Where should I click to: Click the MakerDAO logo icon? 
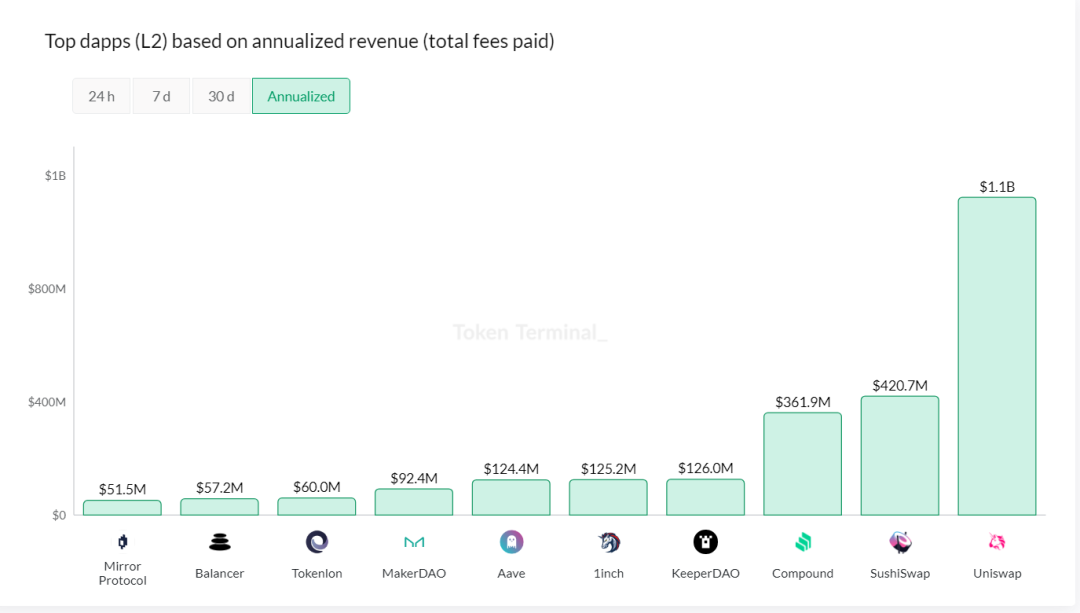pyautogui.click(x=414, y=542)
